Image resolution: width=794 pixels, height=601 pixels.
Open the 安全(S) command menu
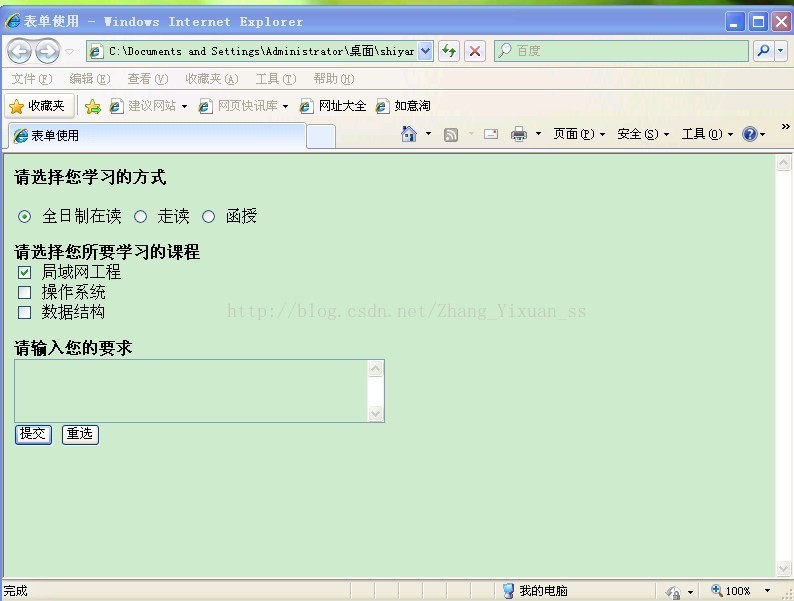[x=643, y=134]
